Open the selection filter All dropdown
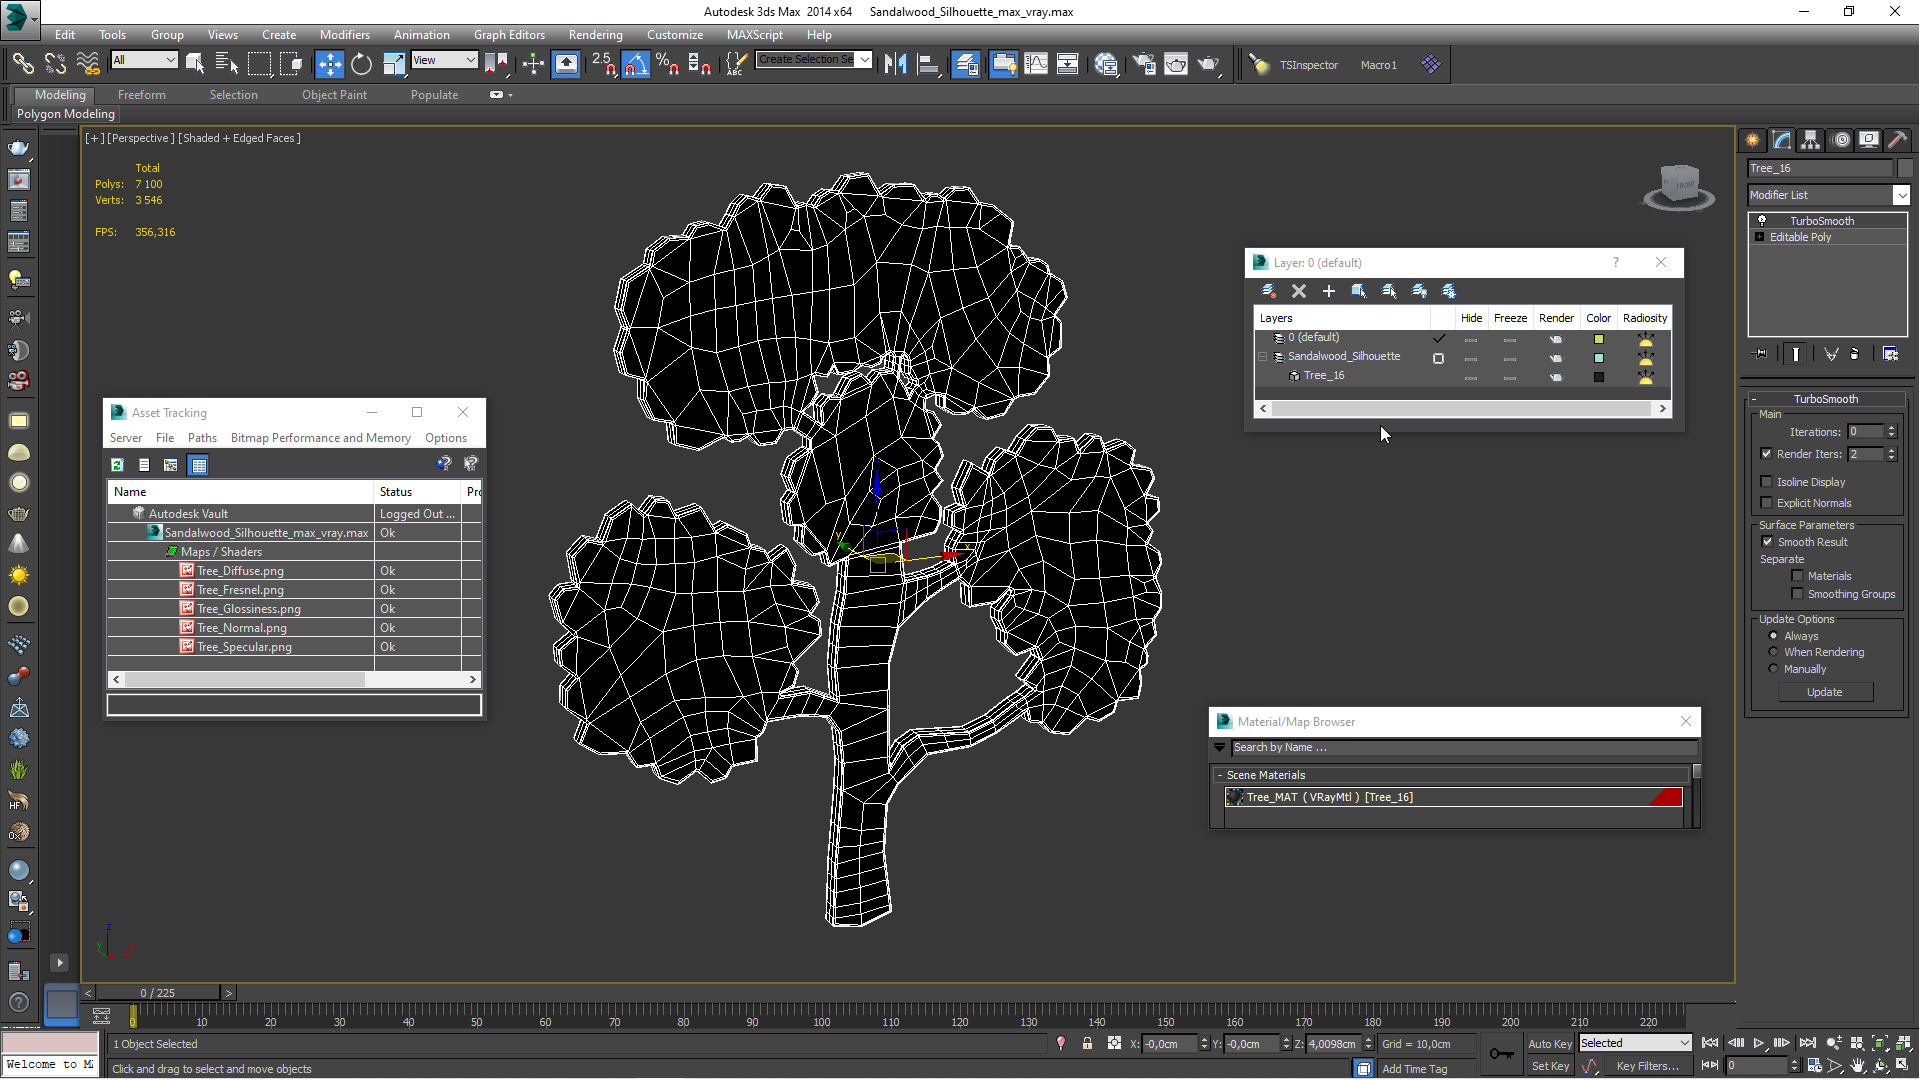 click(170, 60)
